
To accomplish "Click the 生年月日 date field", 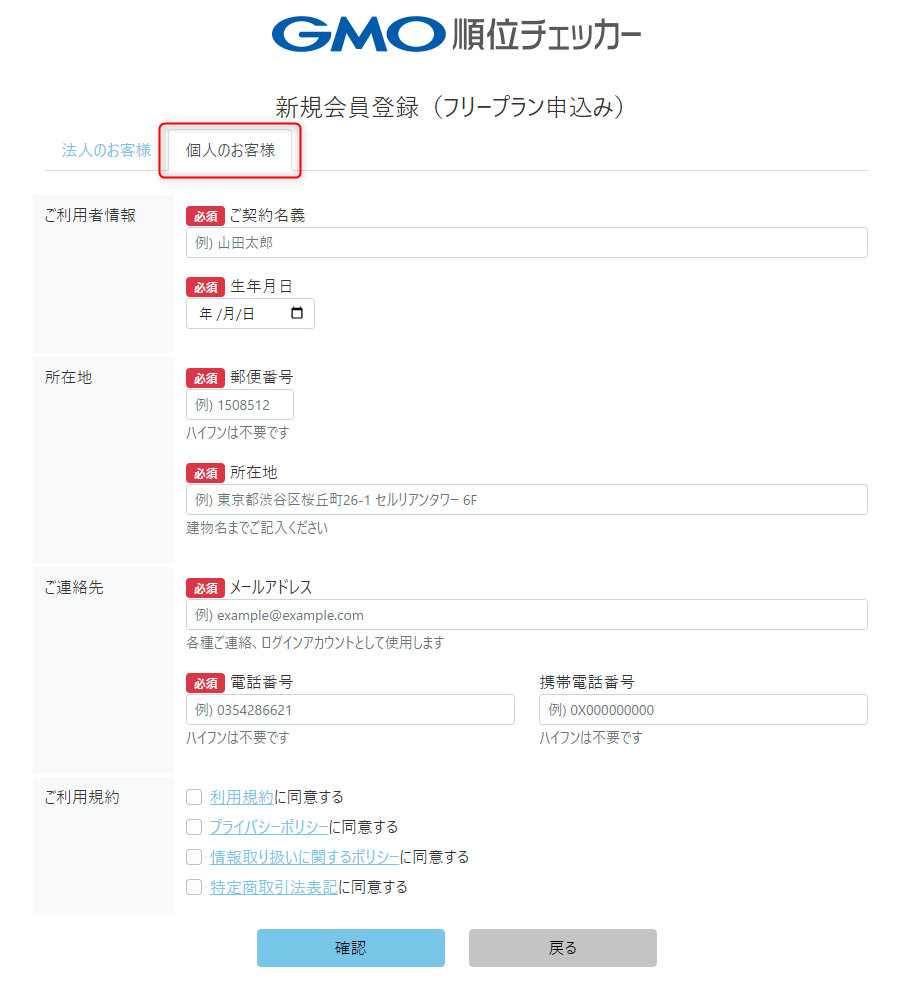I will tap(251, 313).
